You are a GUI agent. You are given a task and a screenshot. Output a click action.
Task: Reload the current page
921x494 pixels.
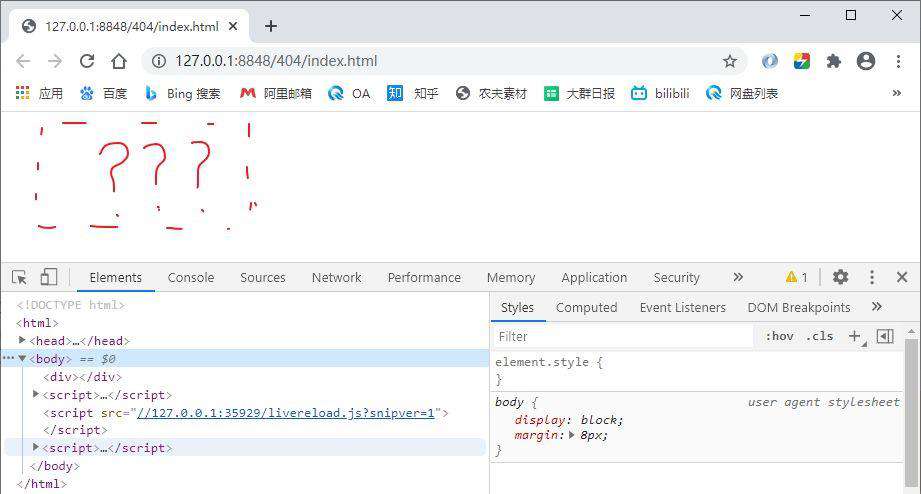(x=87, y=61)
